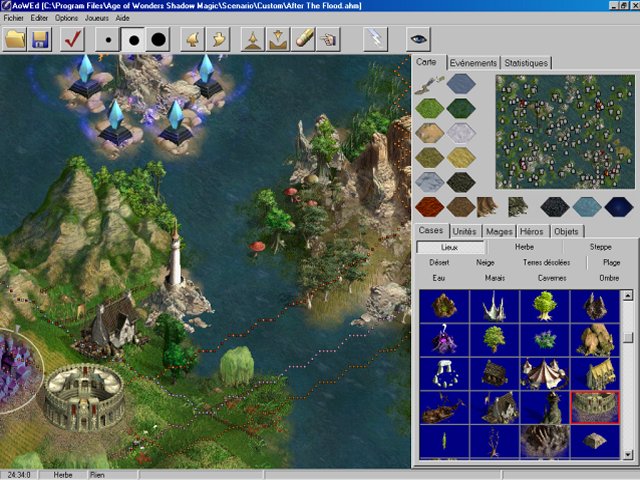
Task: Select the Herbe category button
Action: click(524, 247)
